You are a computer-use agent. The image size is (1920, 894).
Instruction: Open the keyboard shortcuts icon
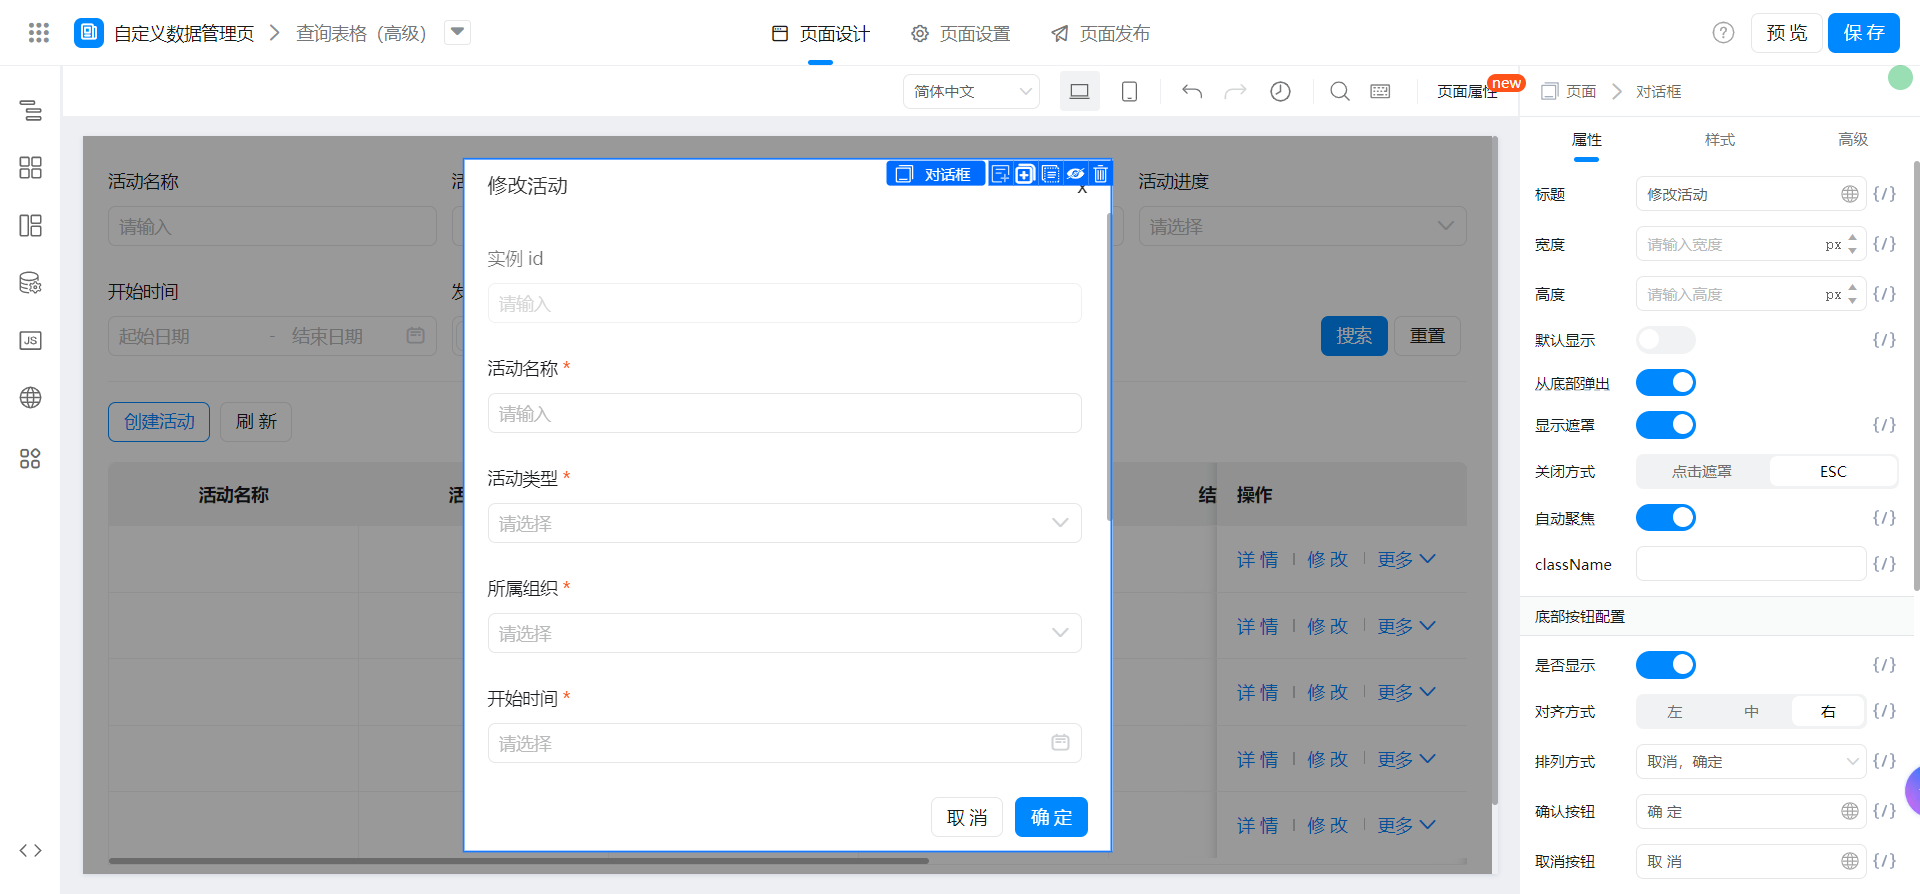pos(1381,91)
